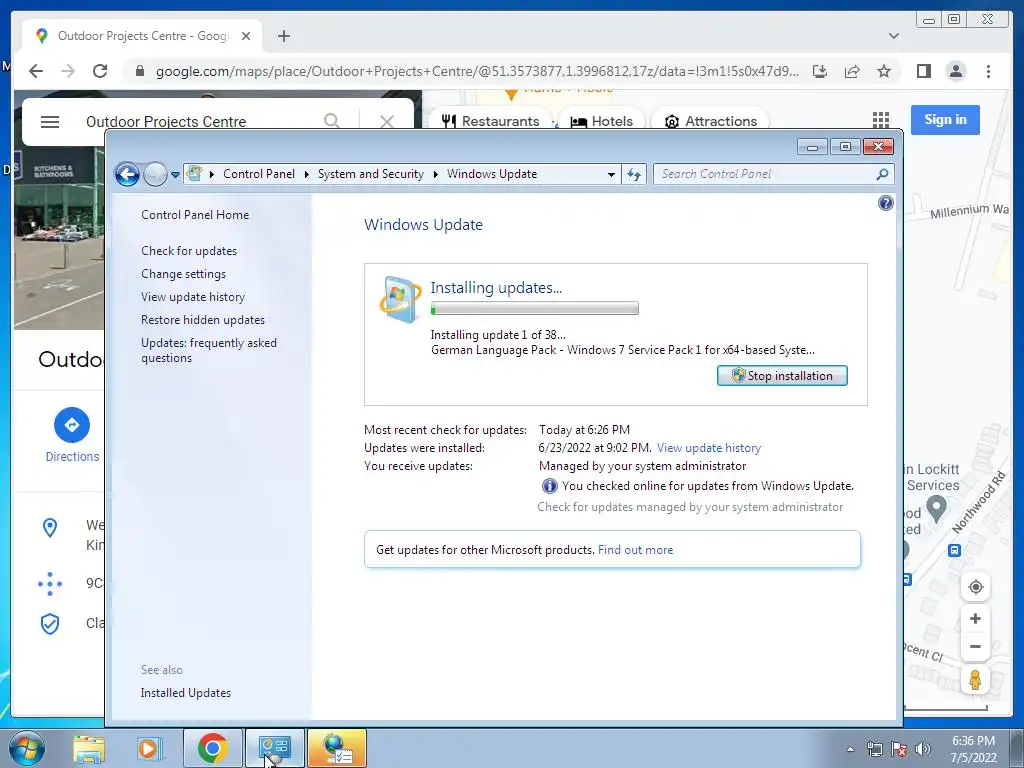
Task: Click the Attractions chip in Google Maps
Action: (711, 121)
